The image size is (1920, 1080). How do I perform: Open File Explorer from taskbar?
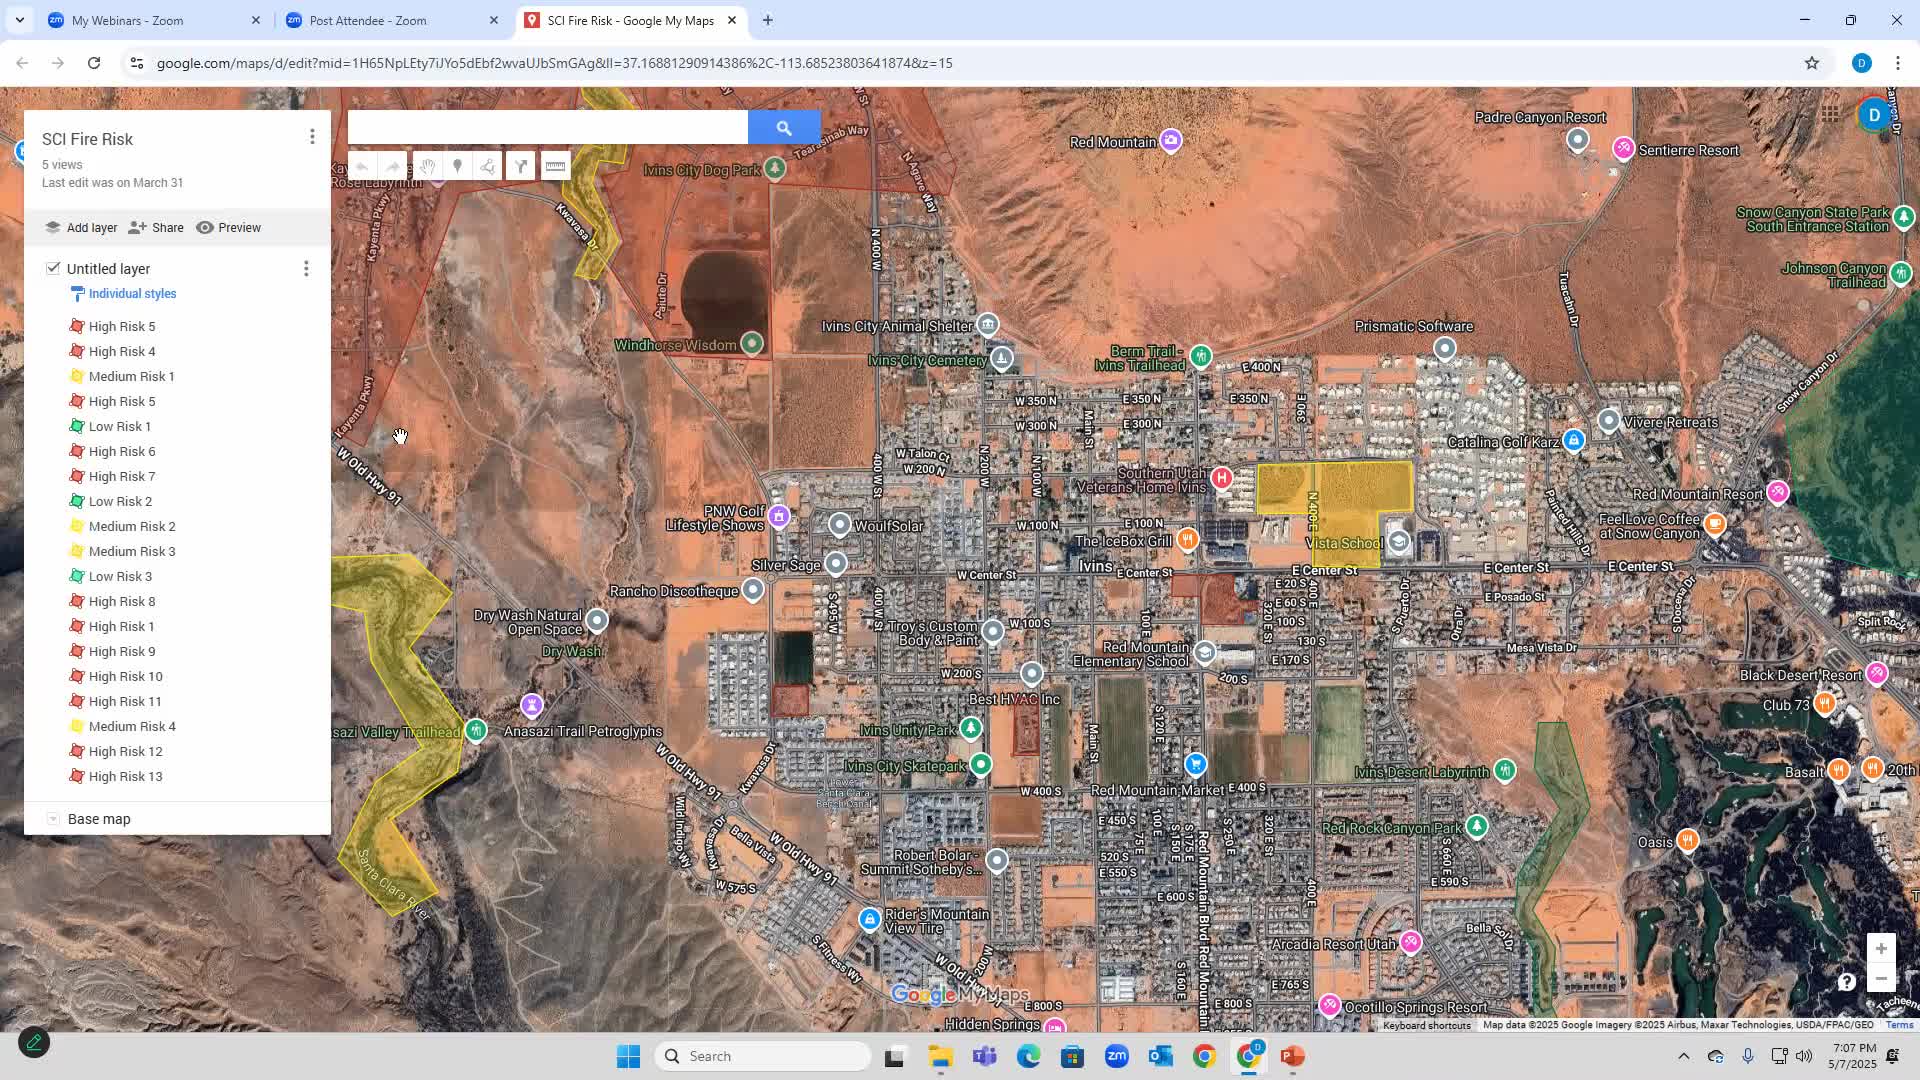pyautogui.click(x=940, y=1056)
